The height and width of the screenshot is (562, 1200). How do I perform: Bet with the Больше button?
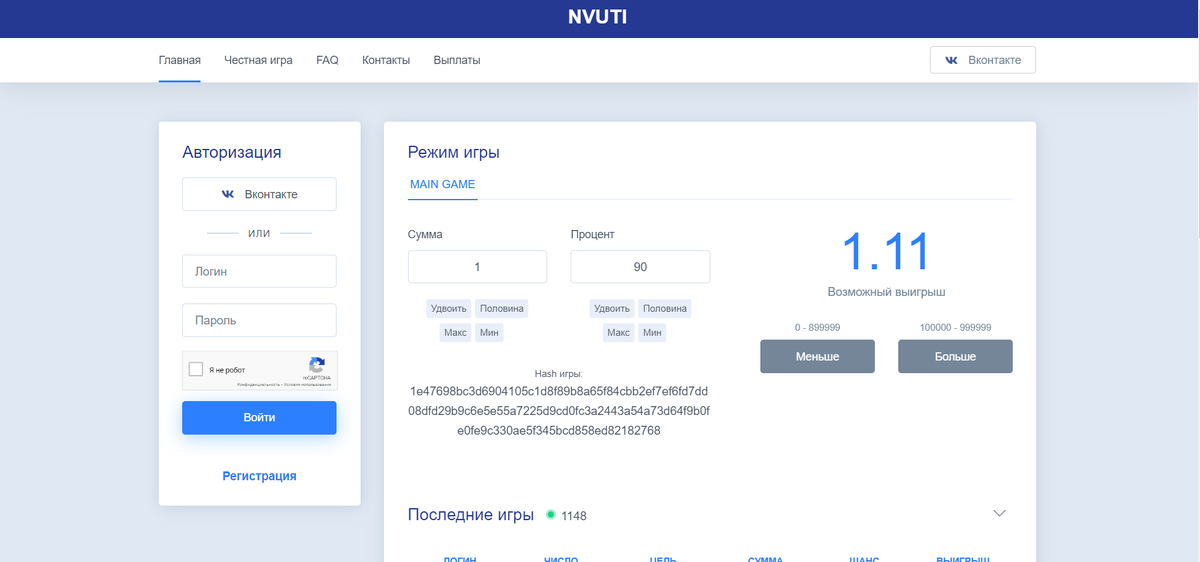click(x=955, y=356)
